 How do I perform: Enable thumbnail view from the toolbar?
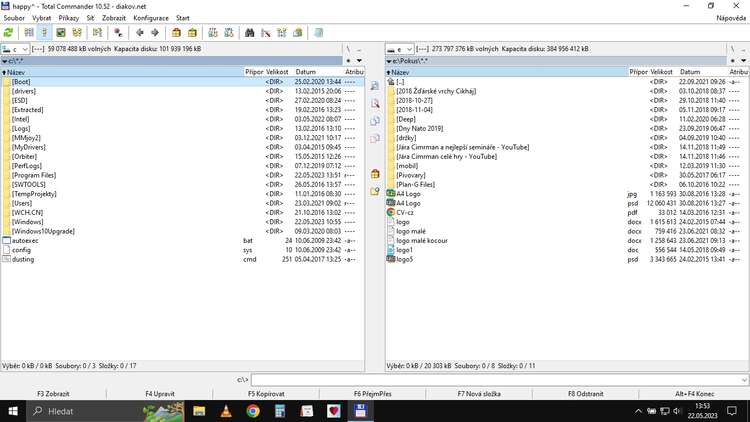coord(61,33)
